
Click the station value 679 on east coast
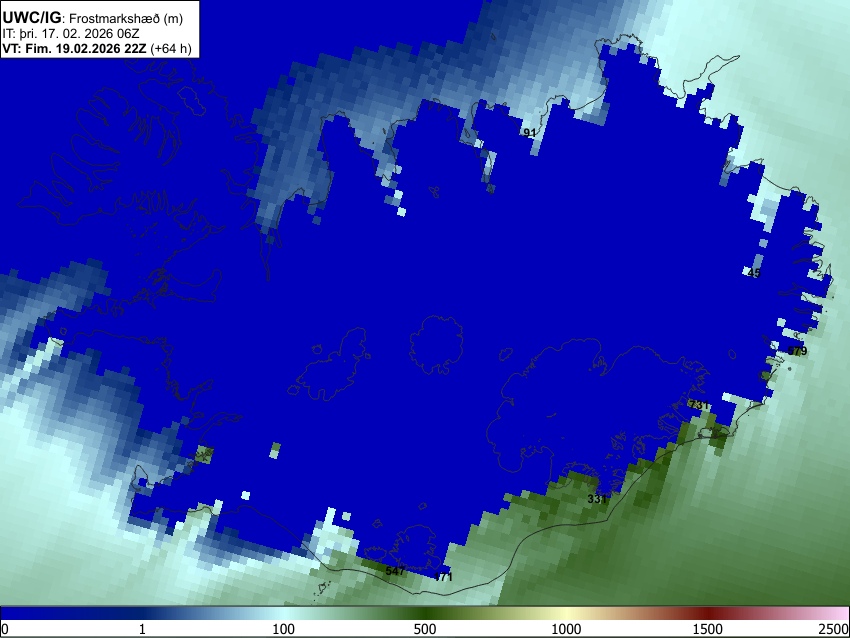point(797,351)
